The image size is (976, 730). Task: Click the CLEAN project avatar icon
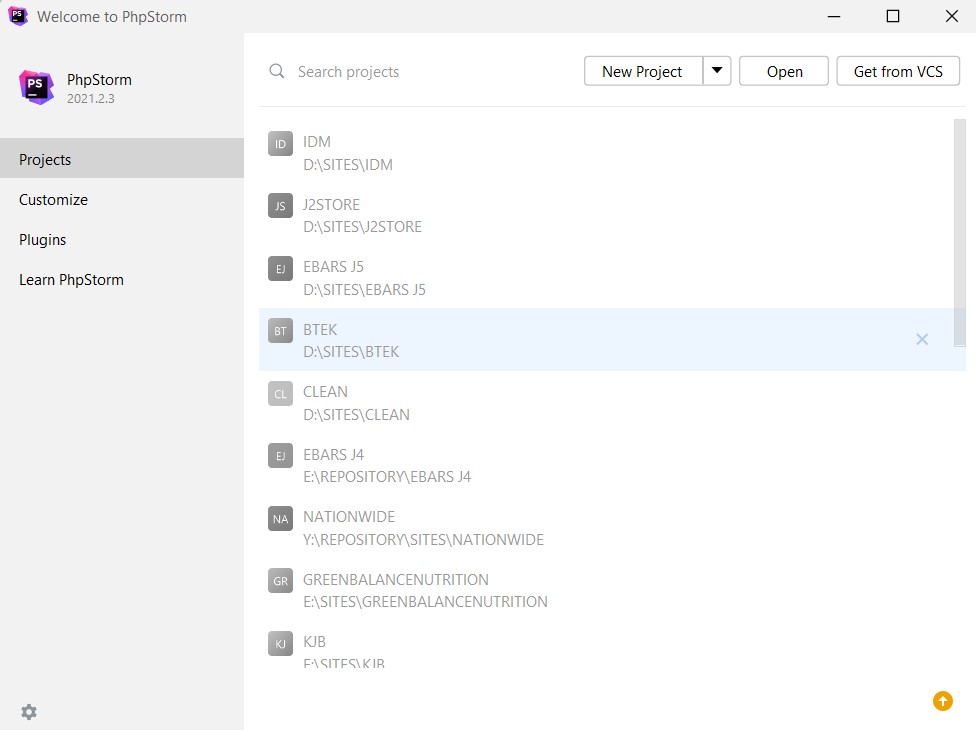[280, 394]
